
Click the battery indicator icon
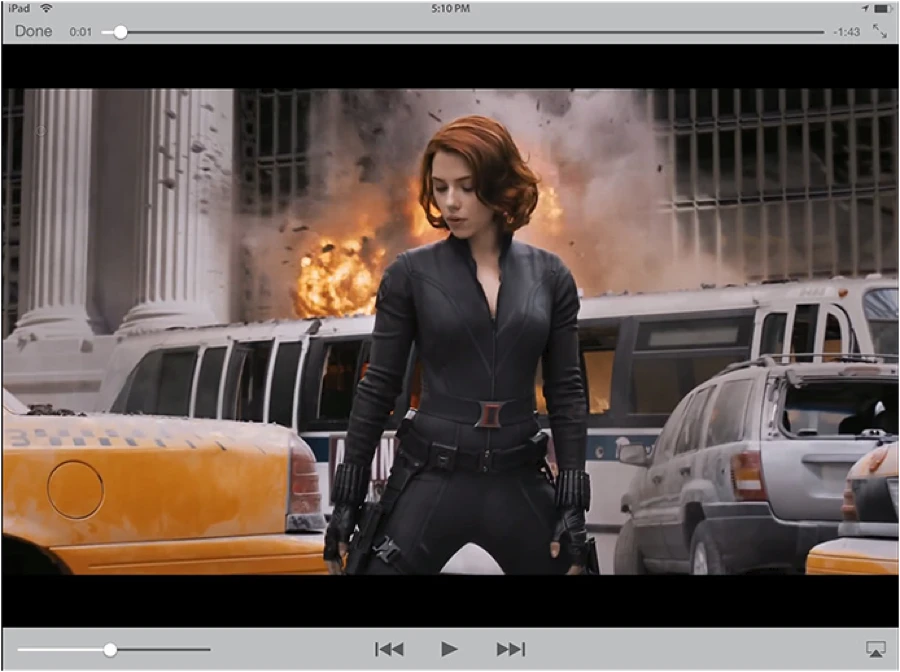coord(883,9)
